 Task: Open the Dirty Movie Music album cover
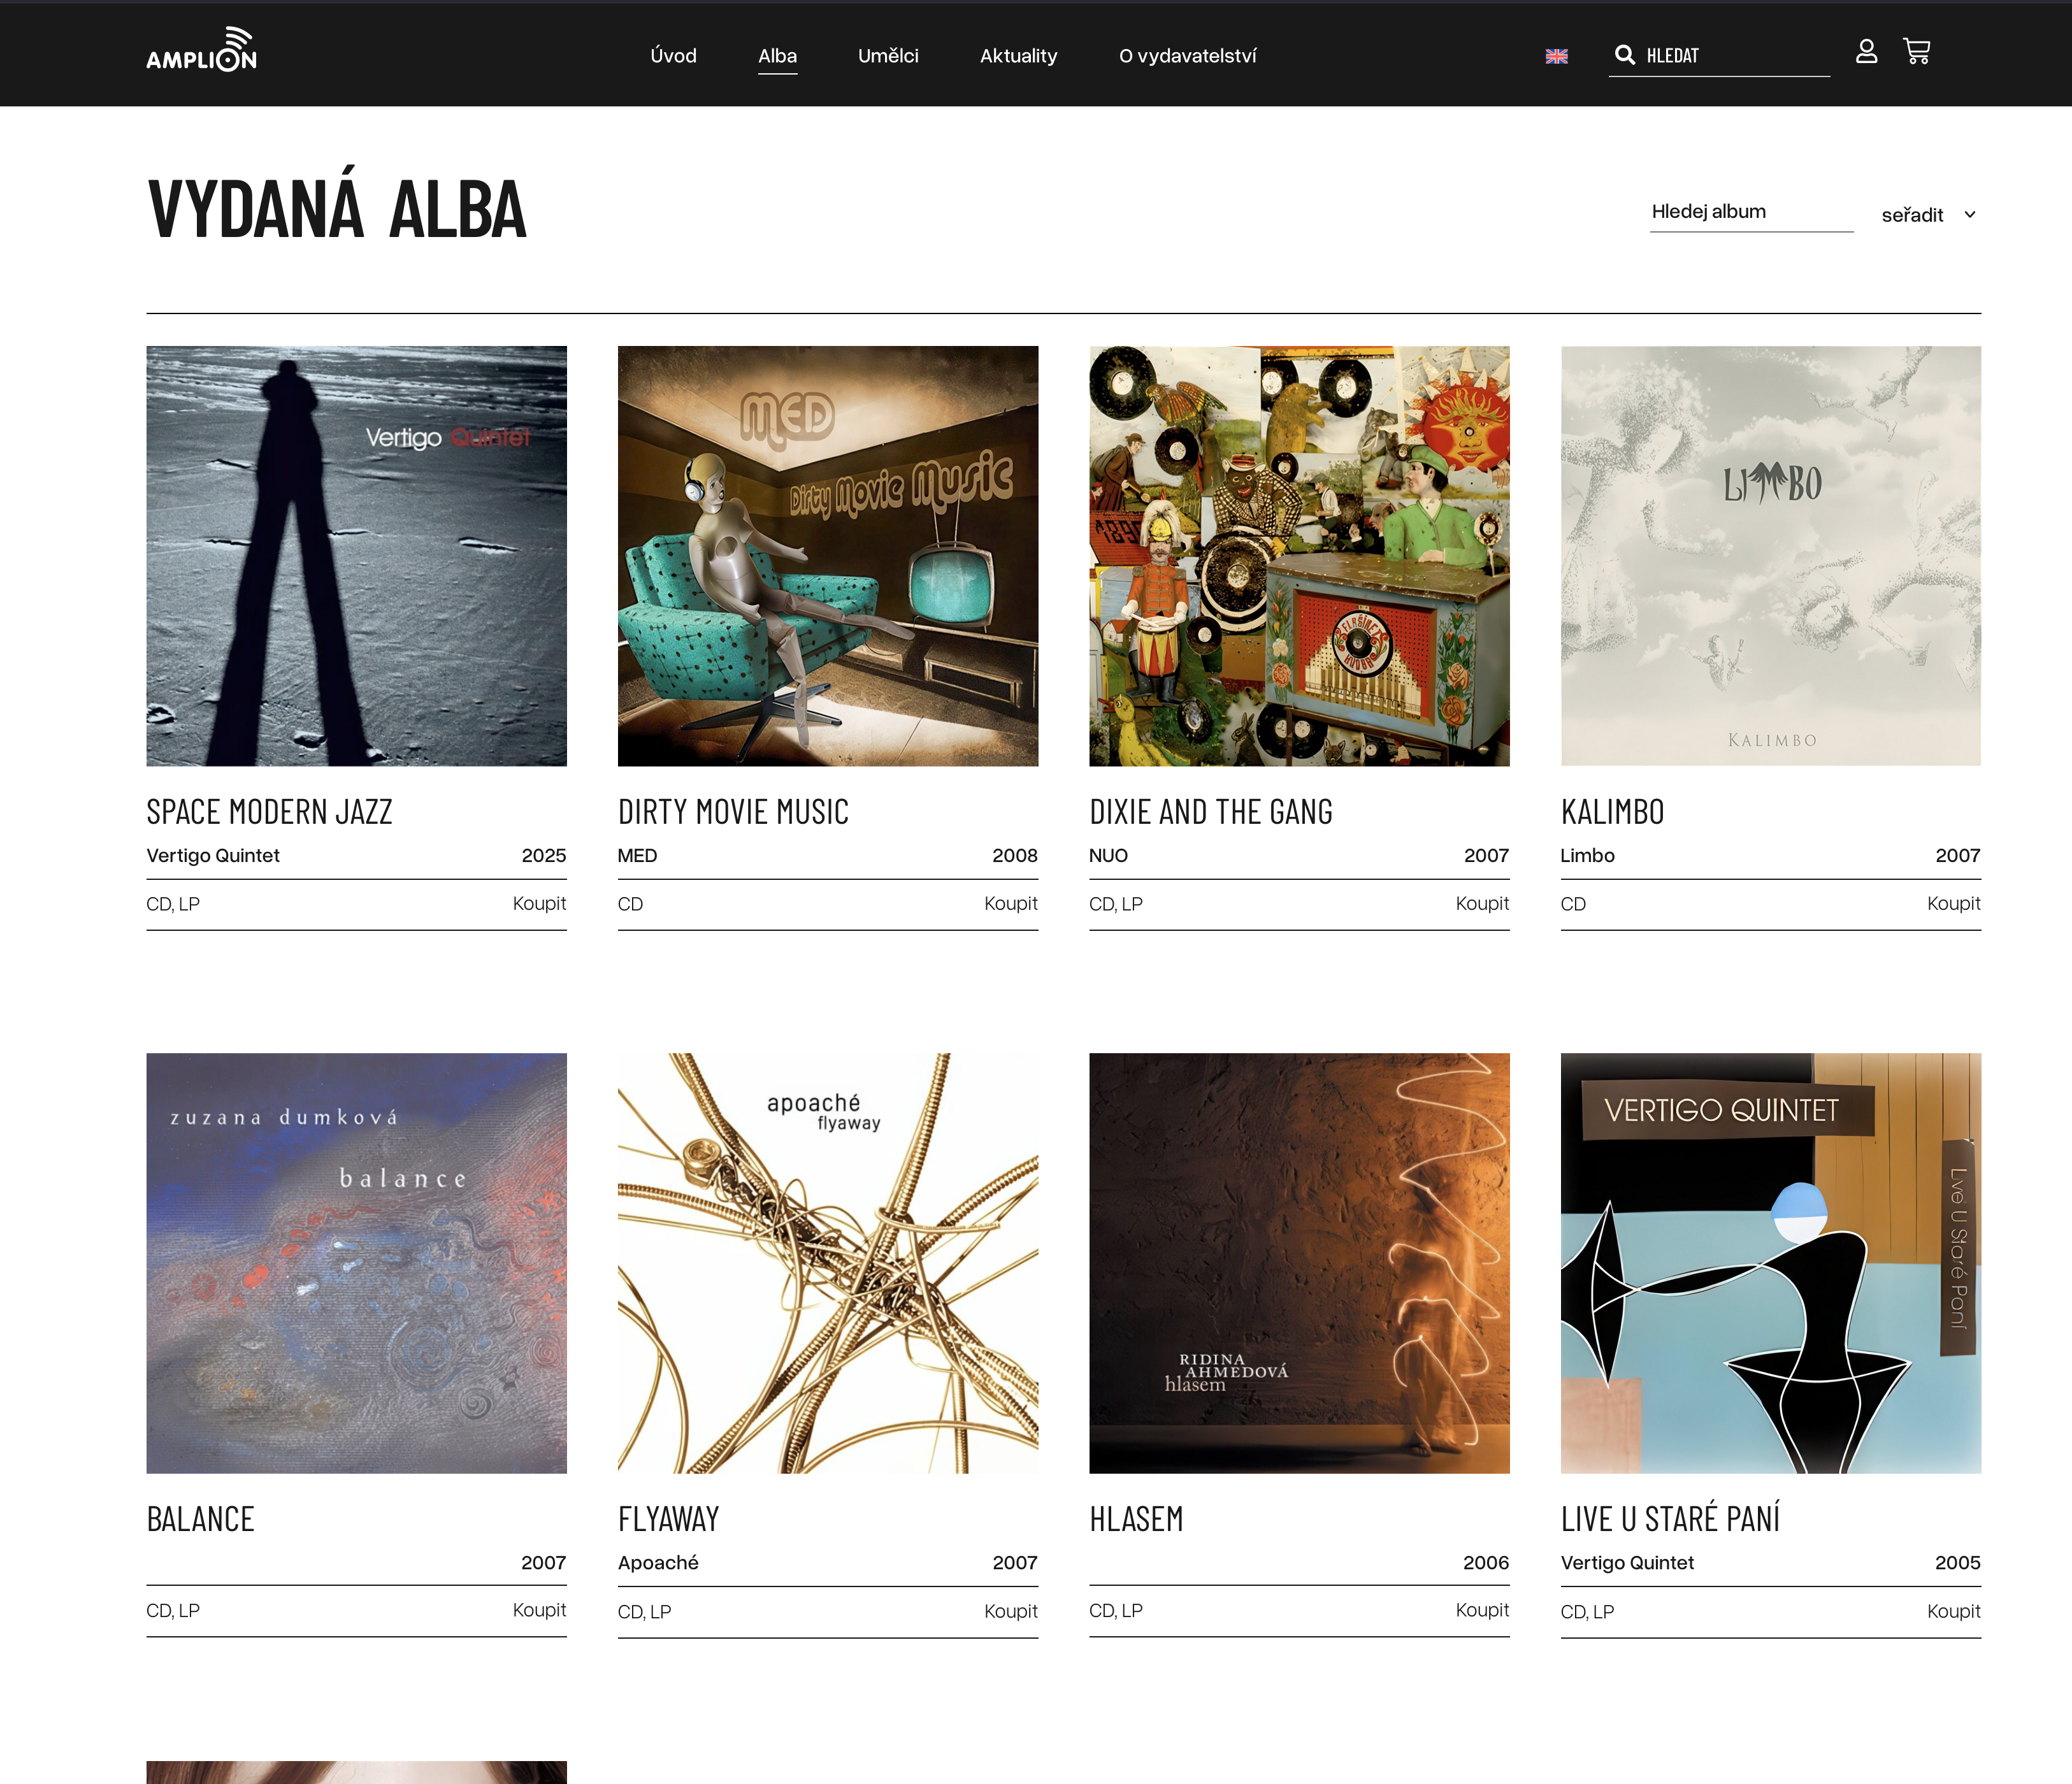[x=828, y=556]
